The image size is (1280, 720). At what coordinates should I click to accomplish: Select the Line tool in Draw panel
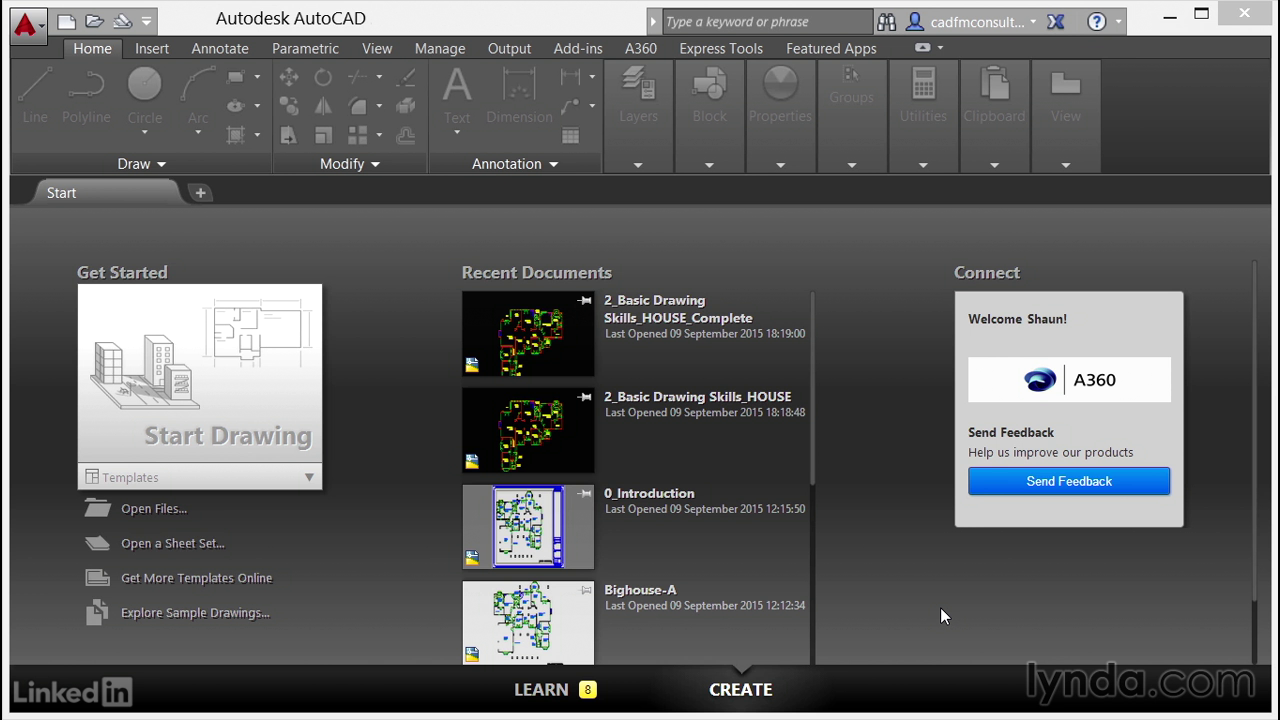pyautogui.click(x=35, y=96)
